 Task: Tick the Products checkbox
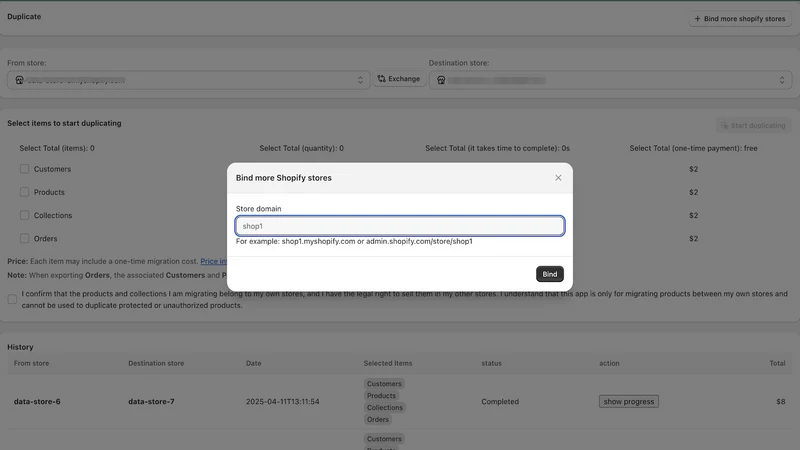(24, 192)
